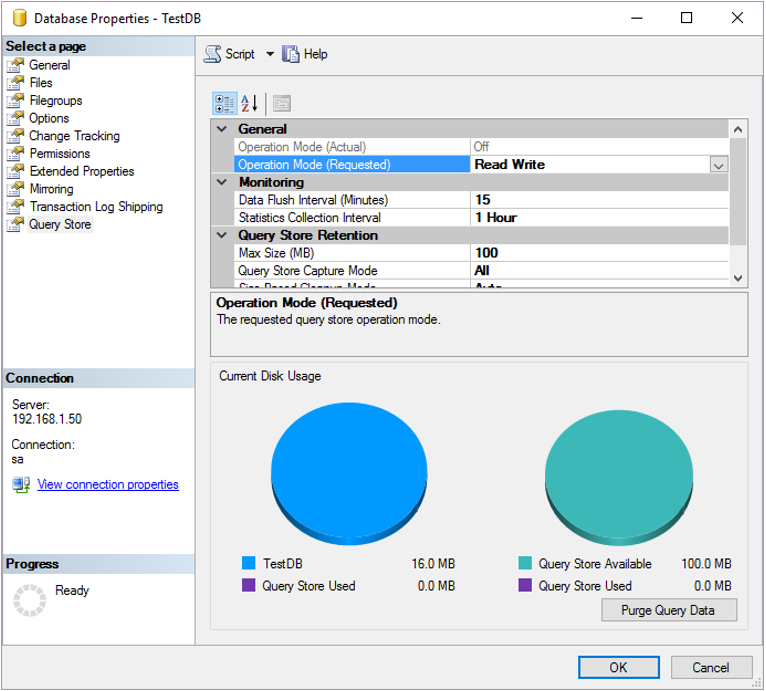This screenshot has height=691, width=766.
Task: Click the Script icon in toolbar
Action: coord(213,54)
